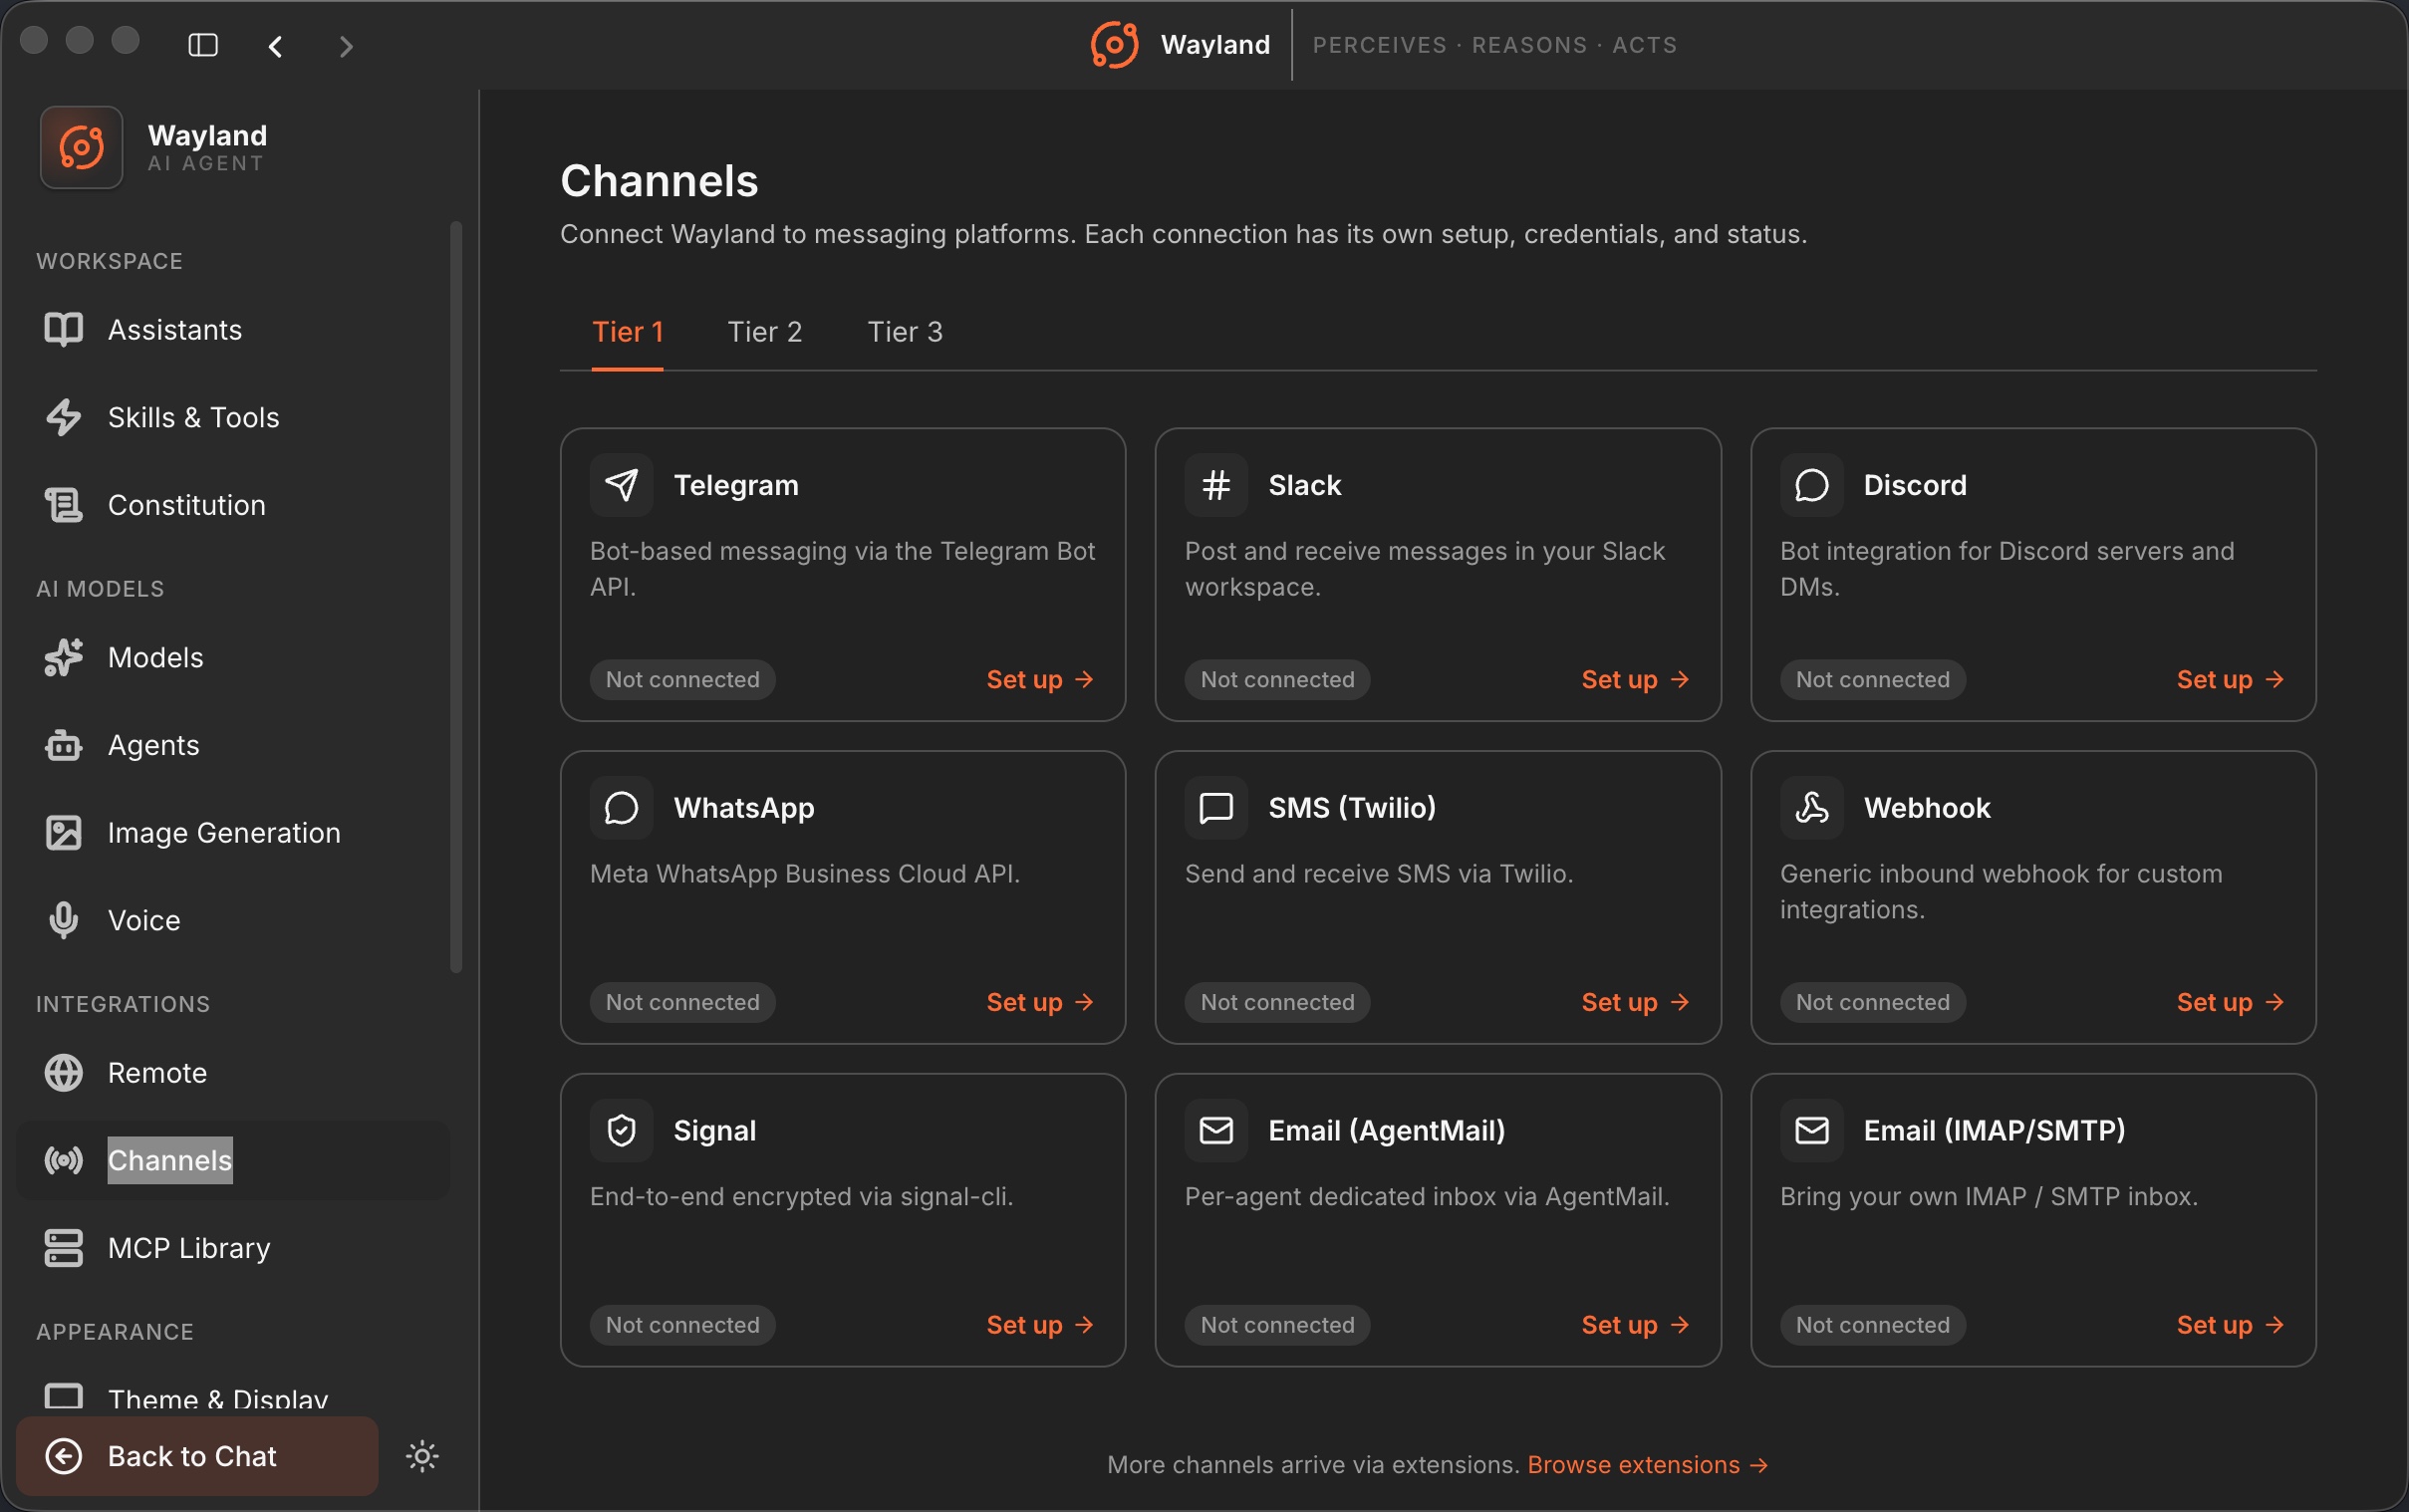Viewport: 2409px width, 1512px height.
Task: Click the Telegram card title
Action: (736, 485)
